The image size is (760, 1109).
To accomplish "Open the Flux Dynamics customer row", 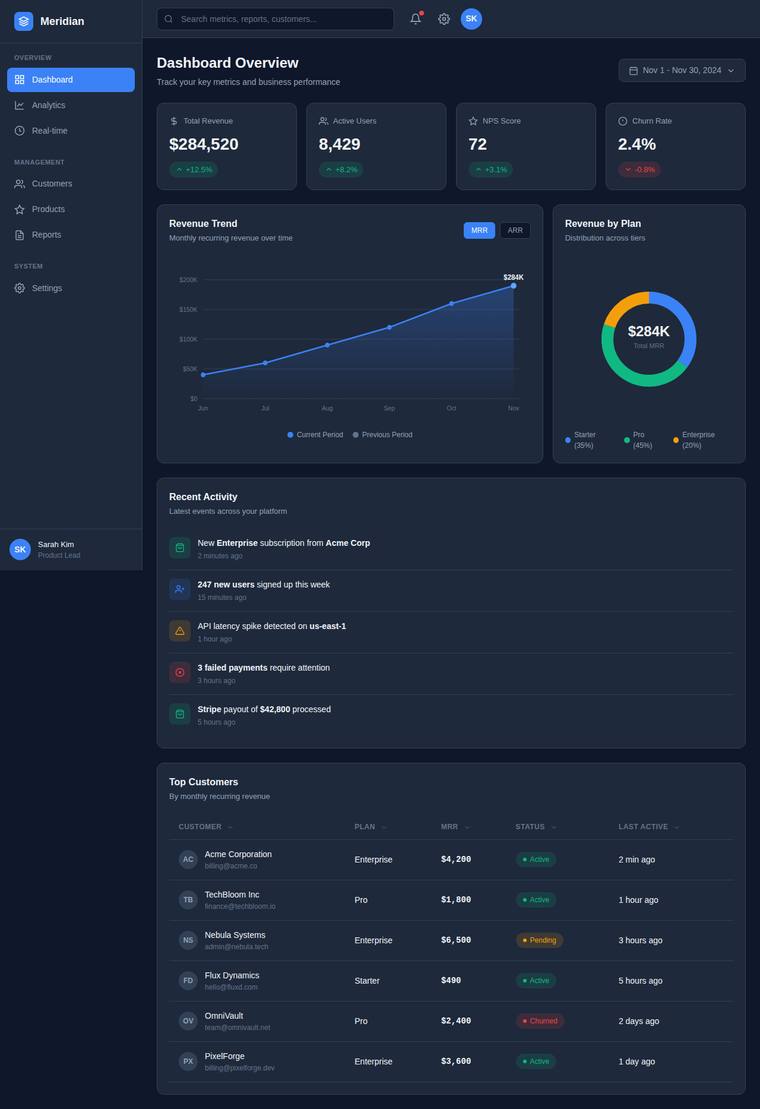I will tap(451, 980).
